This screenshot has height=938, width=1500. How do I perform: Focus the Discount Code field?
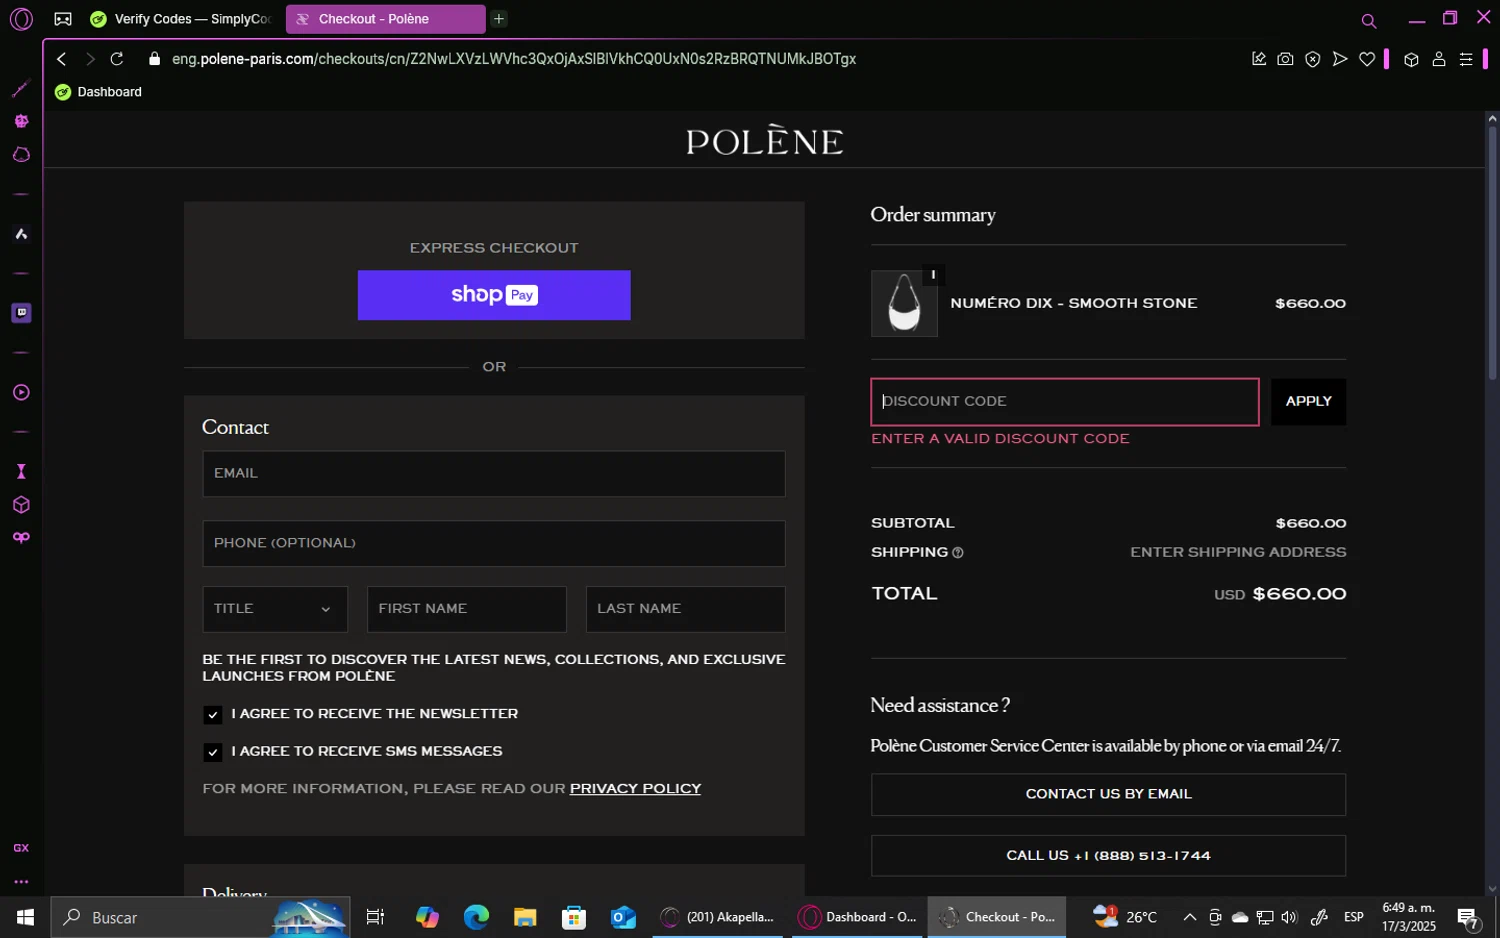coord(1065,401)
